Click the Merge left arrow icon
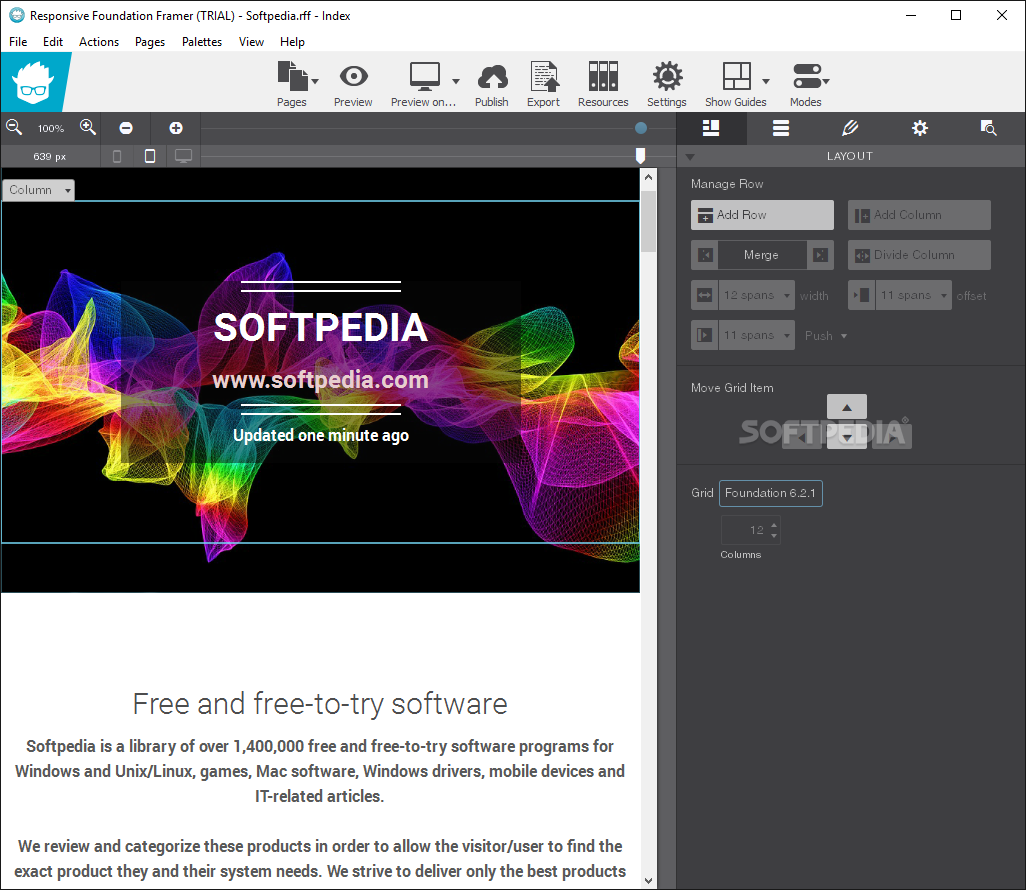 (705, 255)
